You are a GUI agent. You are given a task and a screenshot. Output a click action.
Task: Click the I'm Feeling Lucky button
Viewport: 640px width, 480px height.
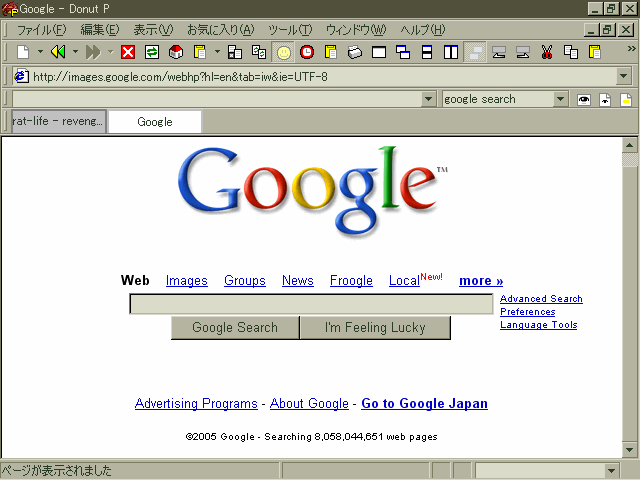click(x=375, y=327)
